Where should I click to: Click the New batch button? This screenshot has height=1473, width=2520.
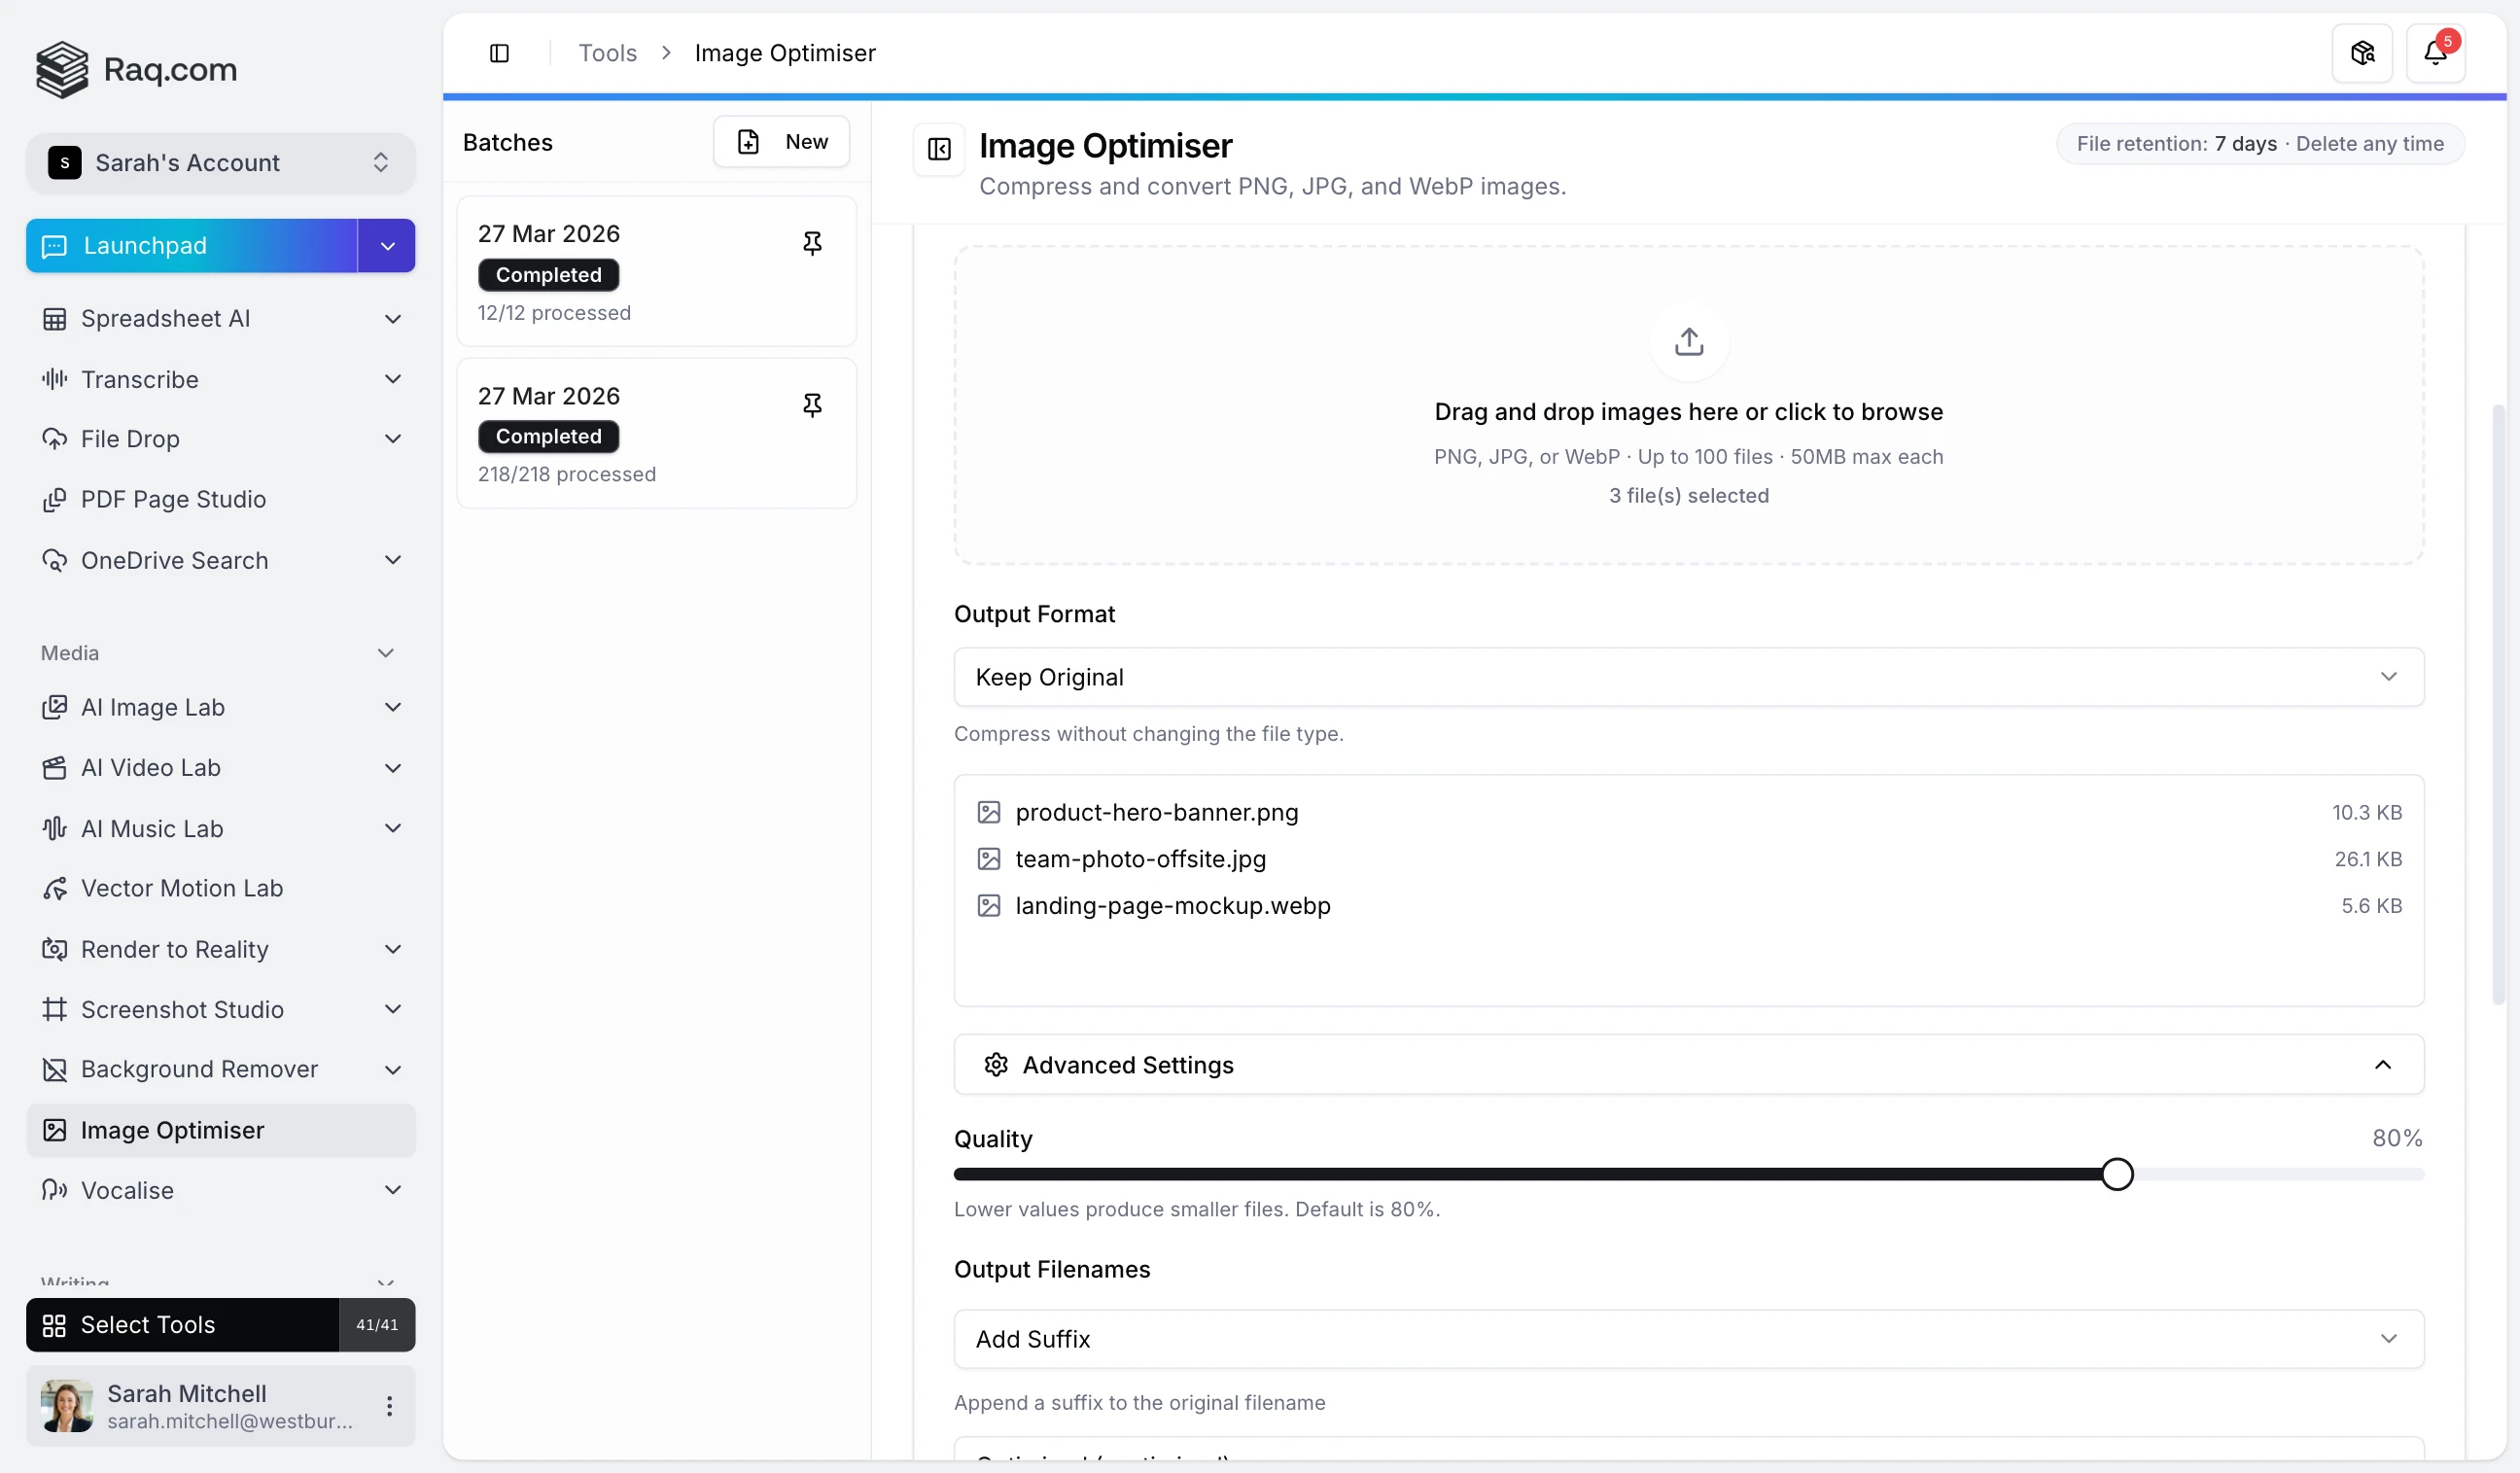point(782,141)
